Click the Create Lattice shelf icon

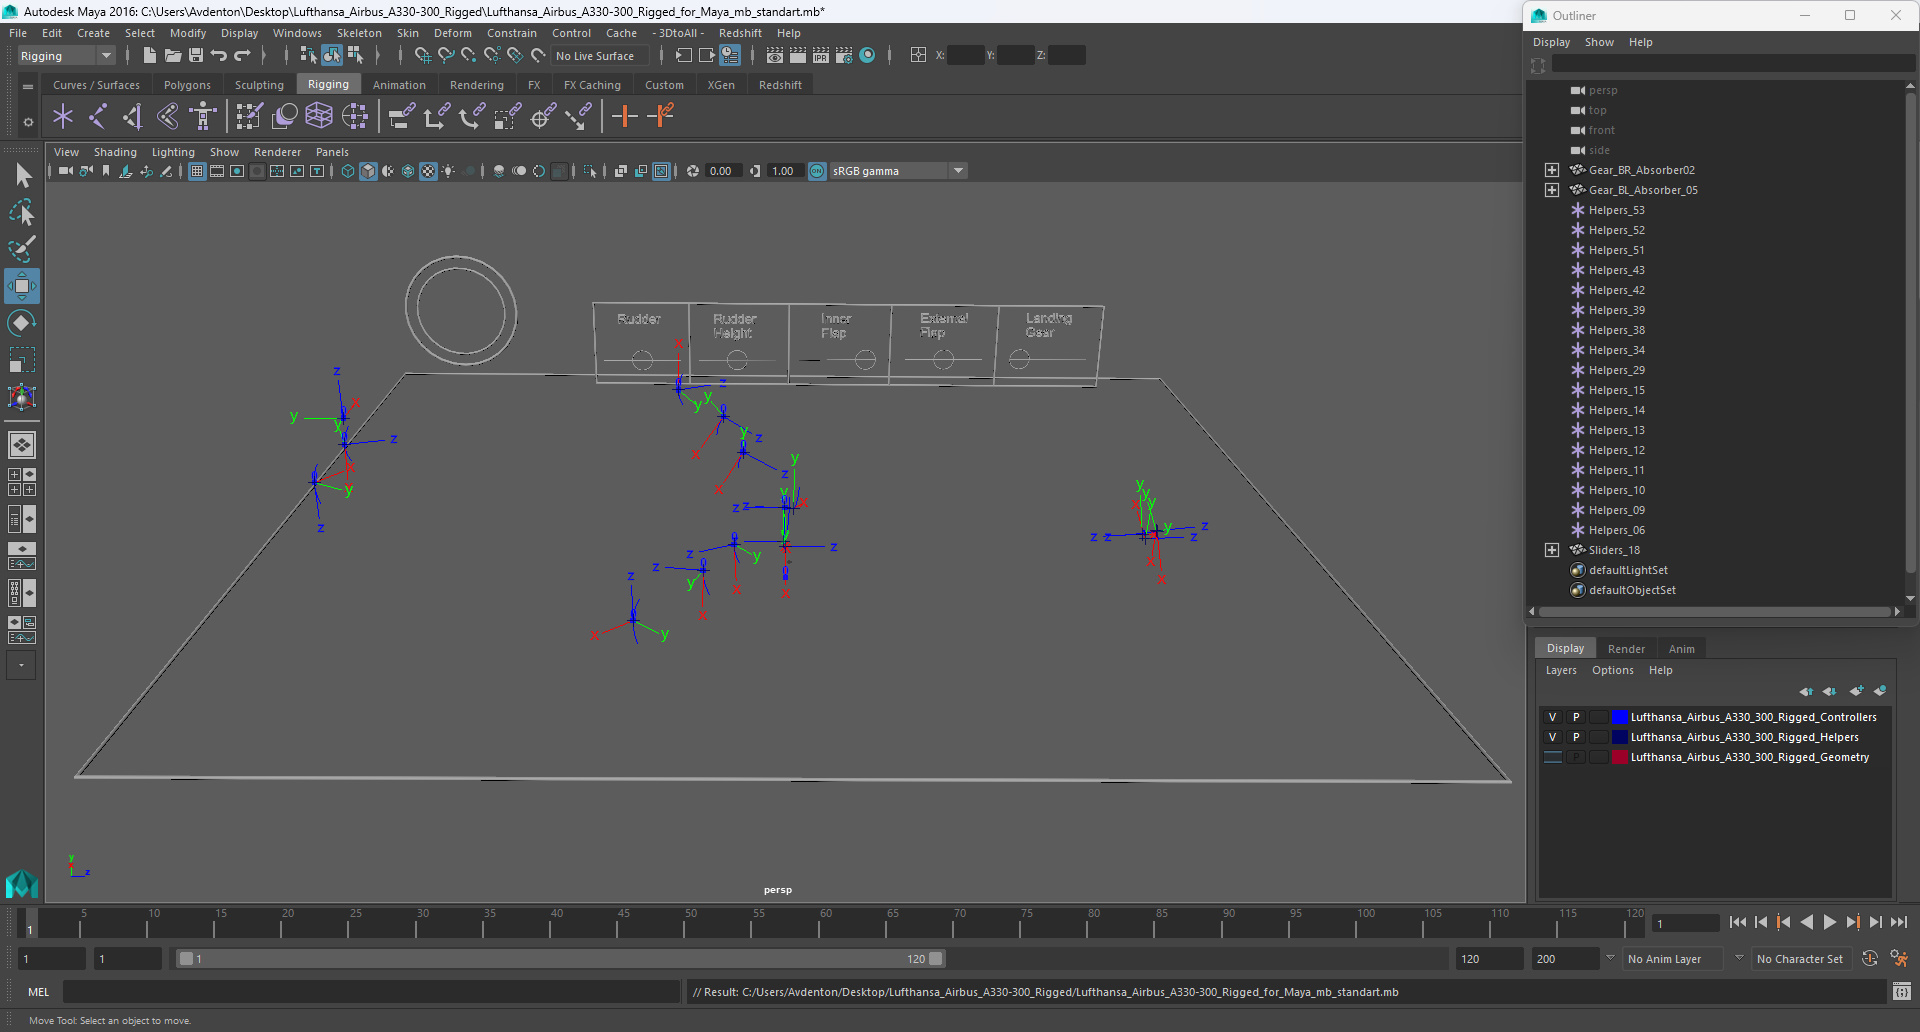pos(319,117)
